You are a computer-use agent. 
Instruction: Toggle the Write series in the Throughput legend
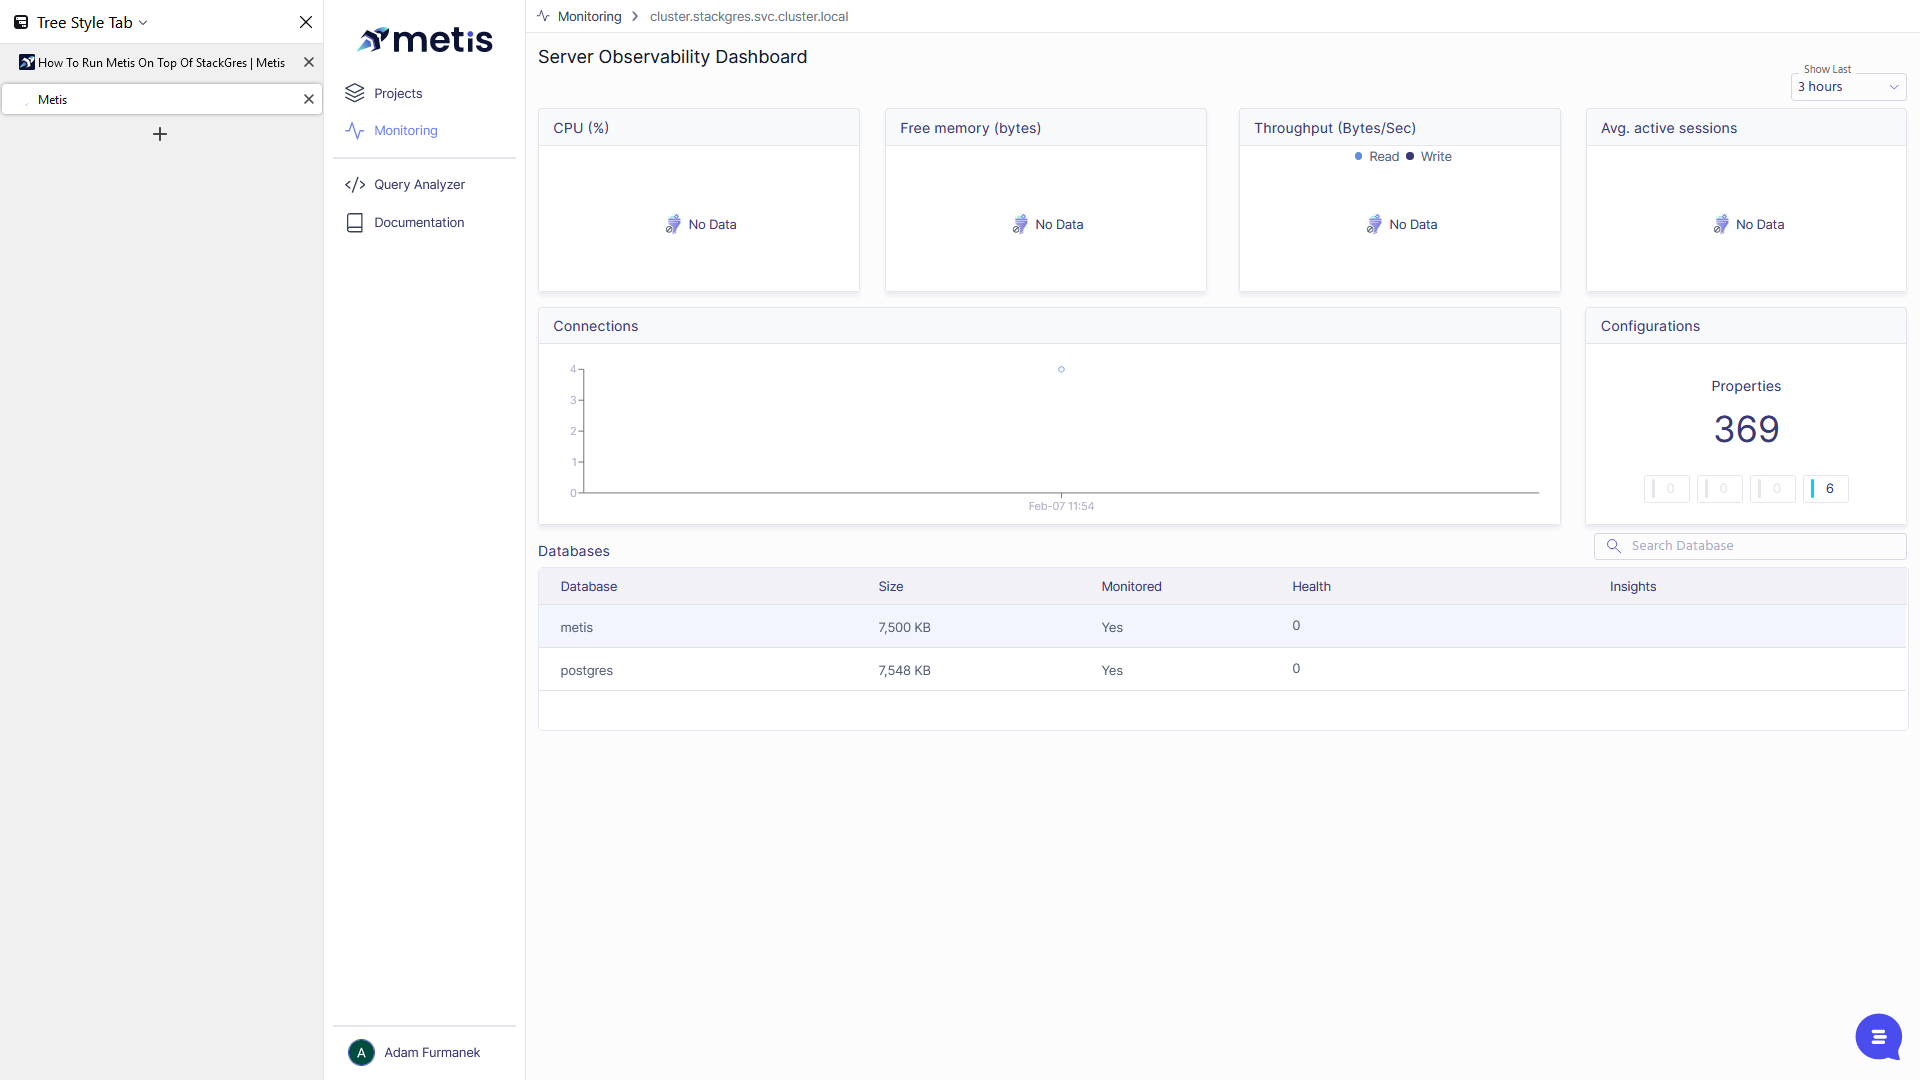(x=1429, y=156)
